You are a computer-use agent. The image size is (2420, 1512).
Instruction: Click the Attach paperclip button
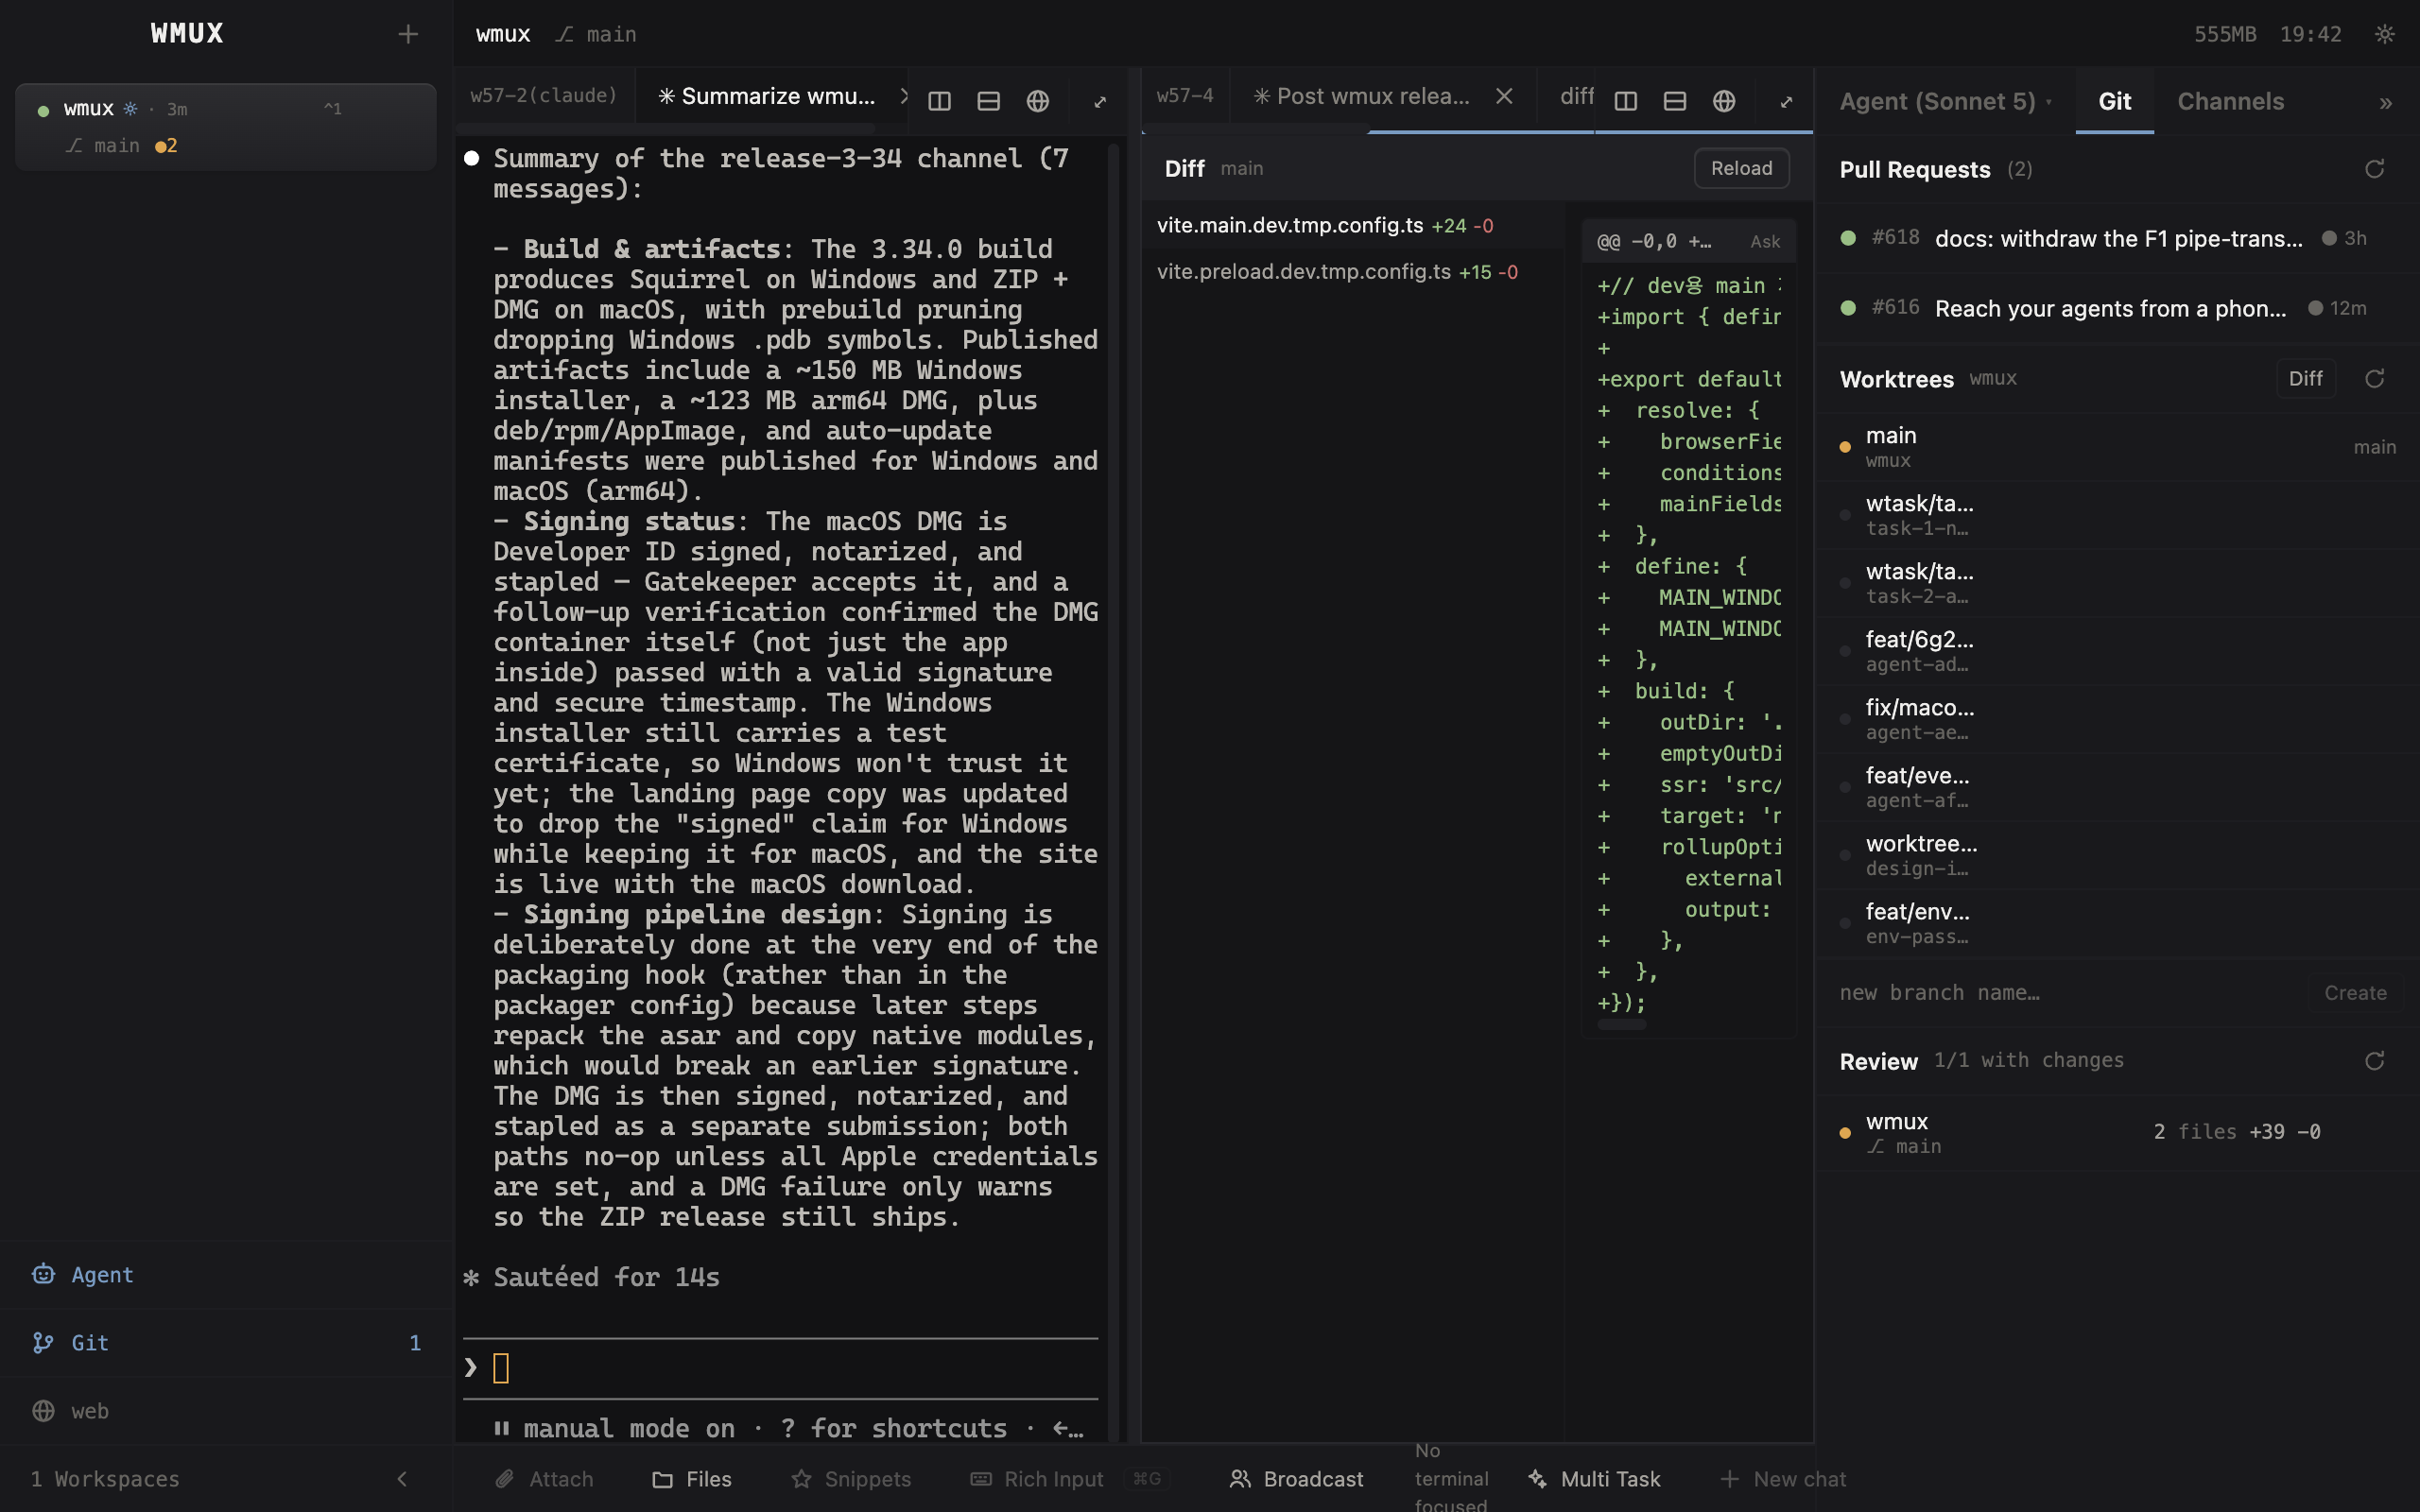tap(545, 1479)
